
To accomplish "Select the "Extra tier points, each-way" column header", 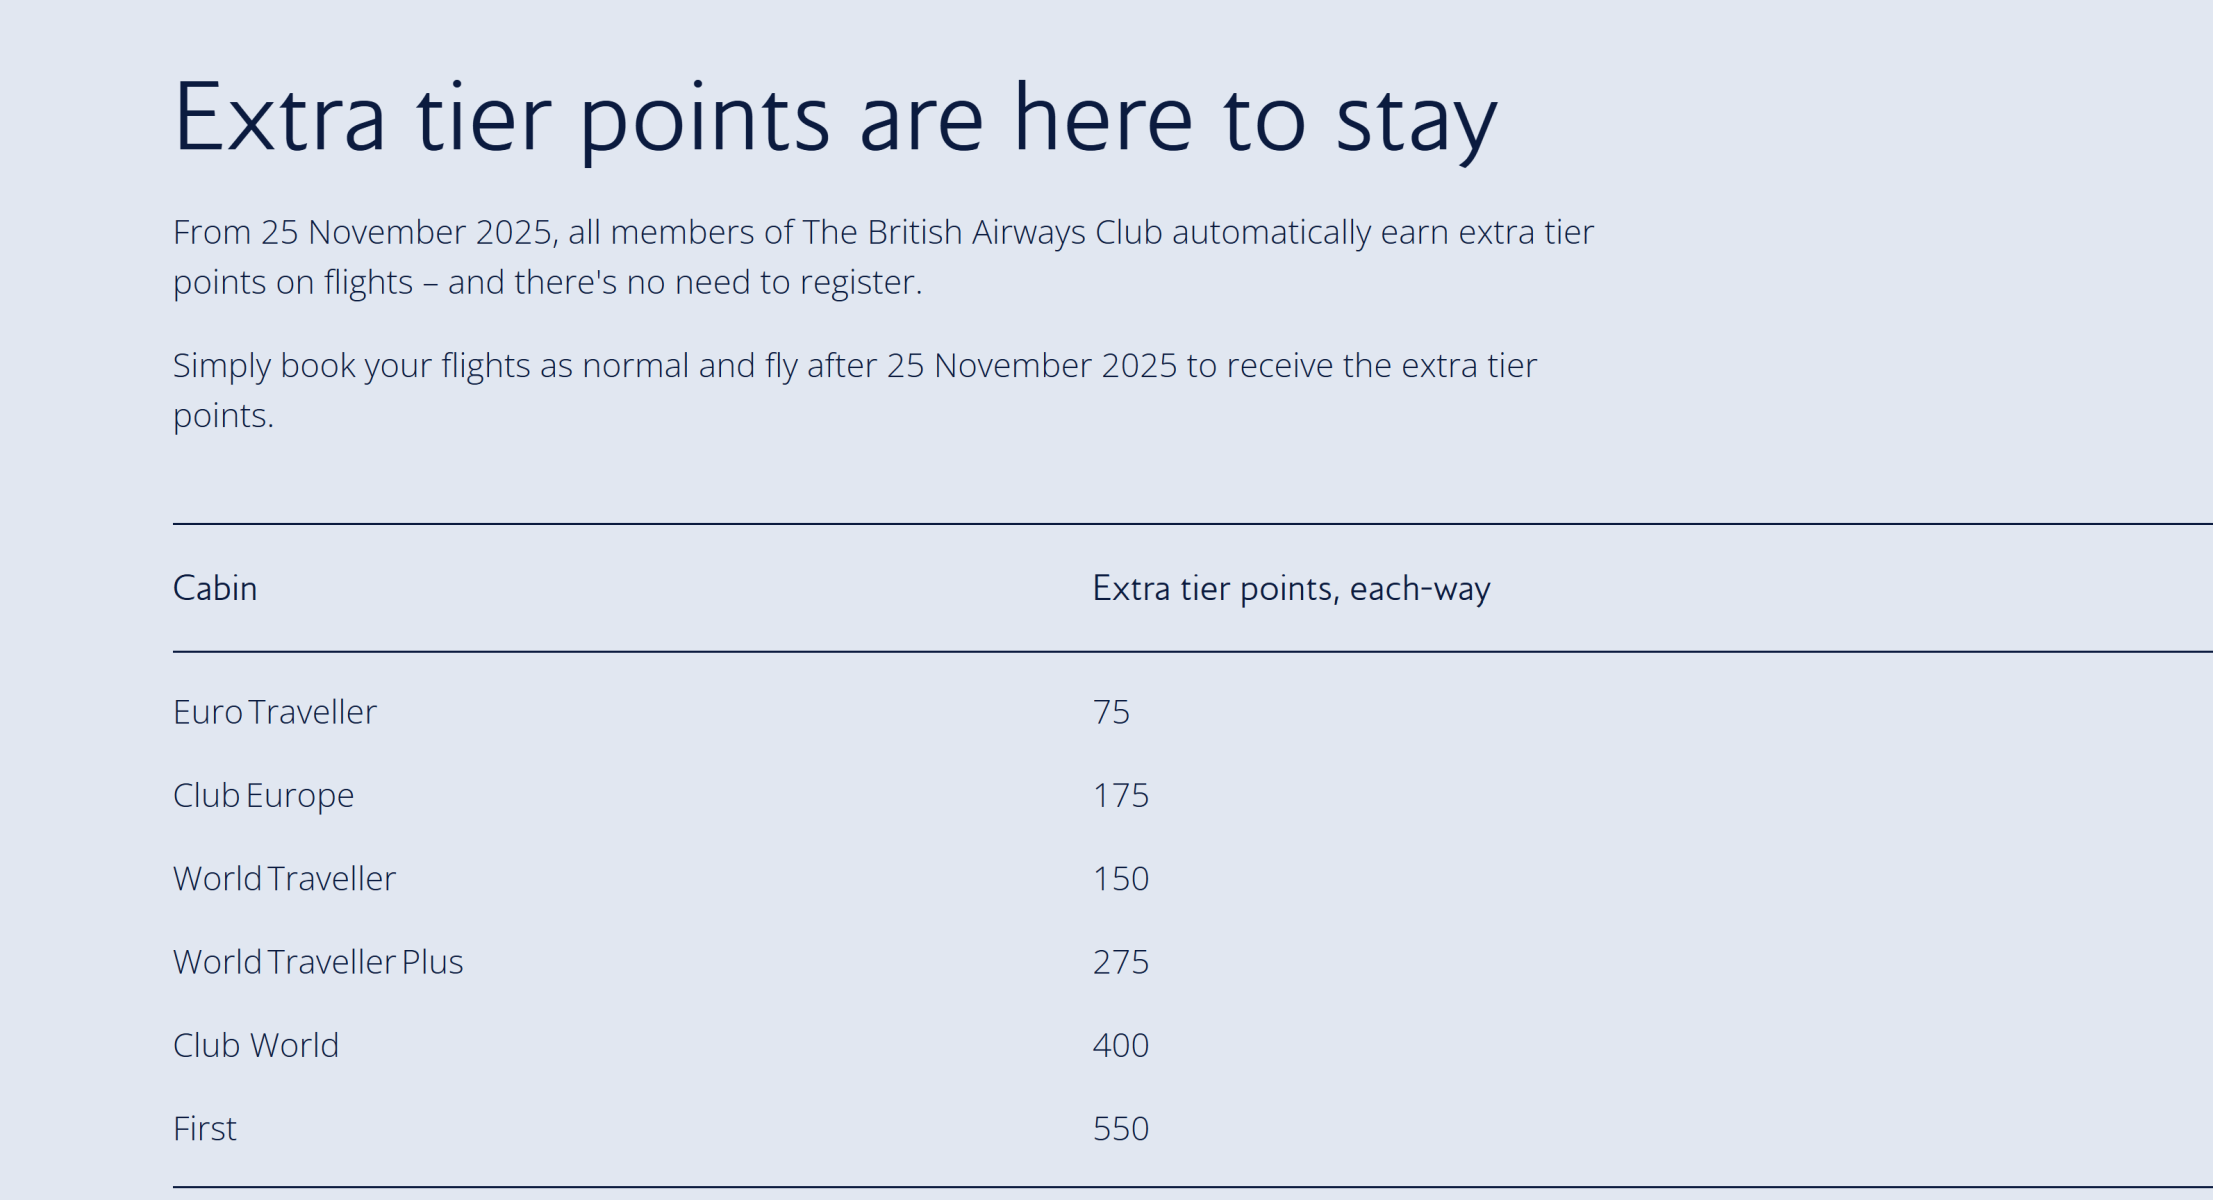I will [x=1291, y=588].
